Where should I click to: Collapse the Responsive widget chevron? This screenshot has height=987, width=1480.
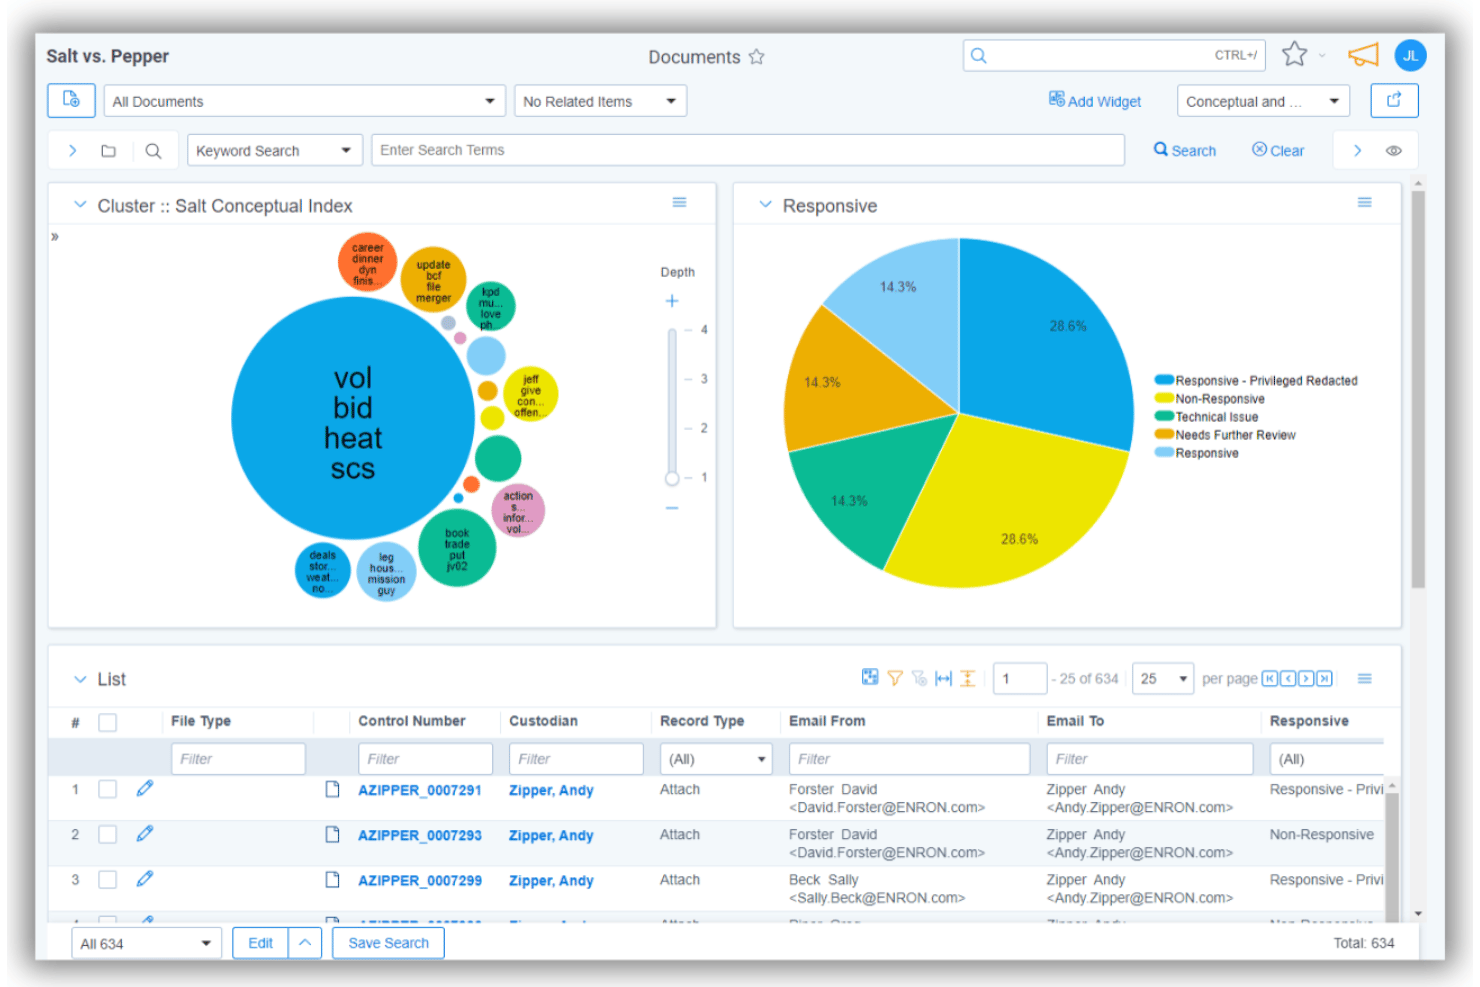point(765,205)
